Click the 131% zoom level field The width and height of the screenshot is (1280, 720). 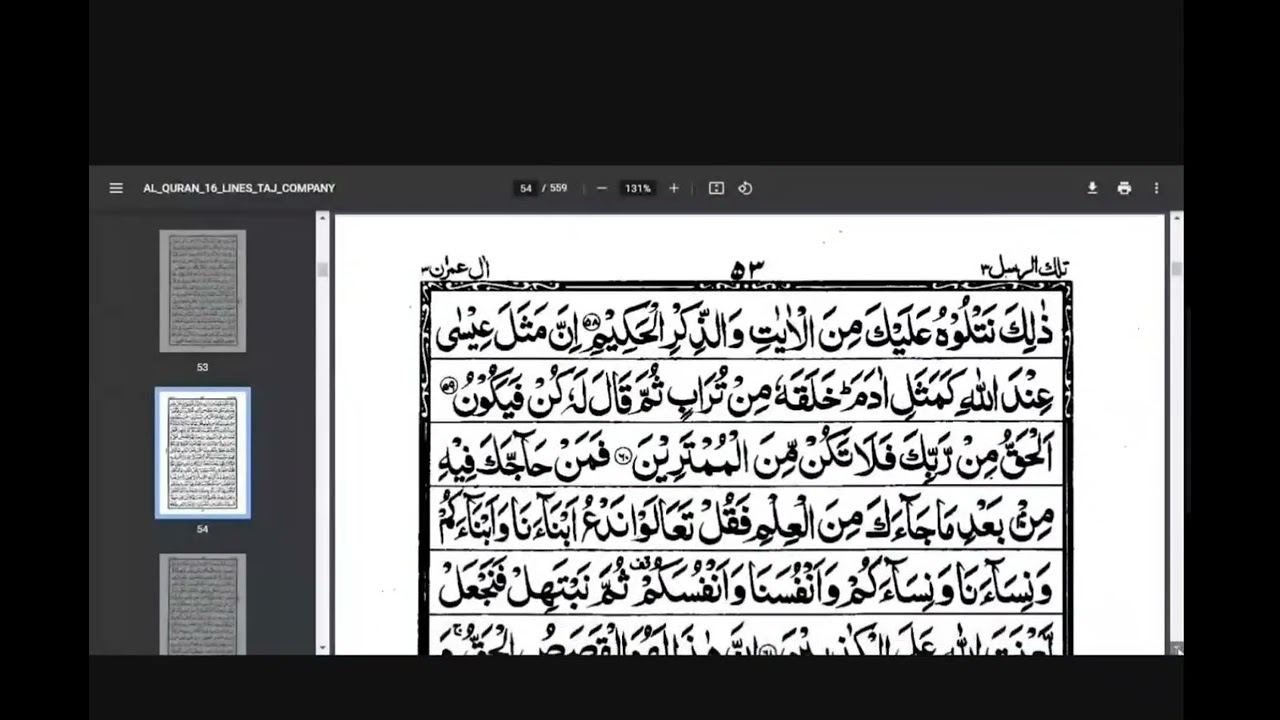pos(638,188)
